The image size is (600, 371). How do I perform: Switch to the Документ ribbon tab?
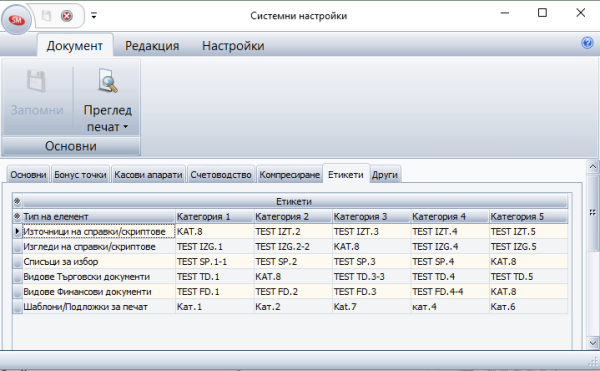75,46
